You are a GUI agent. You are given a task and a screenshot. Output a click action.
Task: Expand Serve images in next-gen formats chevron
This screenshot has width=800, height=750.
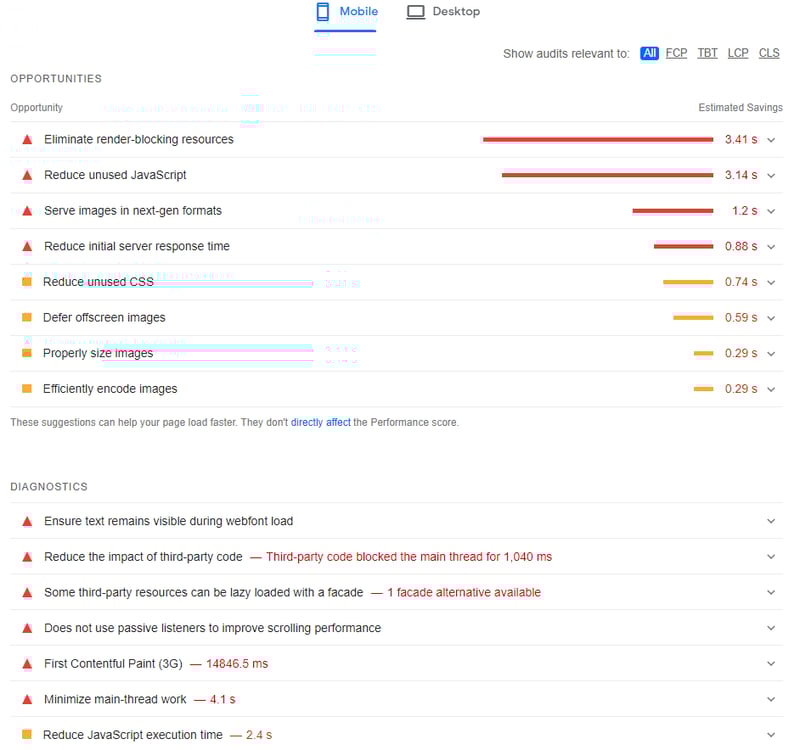click(x=771, y=211)
